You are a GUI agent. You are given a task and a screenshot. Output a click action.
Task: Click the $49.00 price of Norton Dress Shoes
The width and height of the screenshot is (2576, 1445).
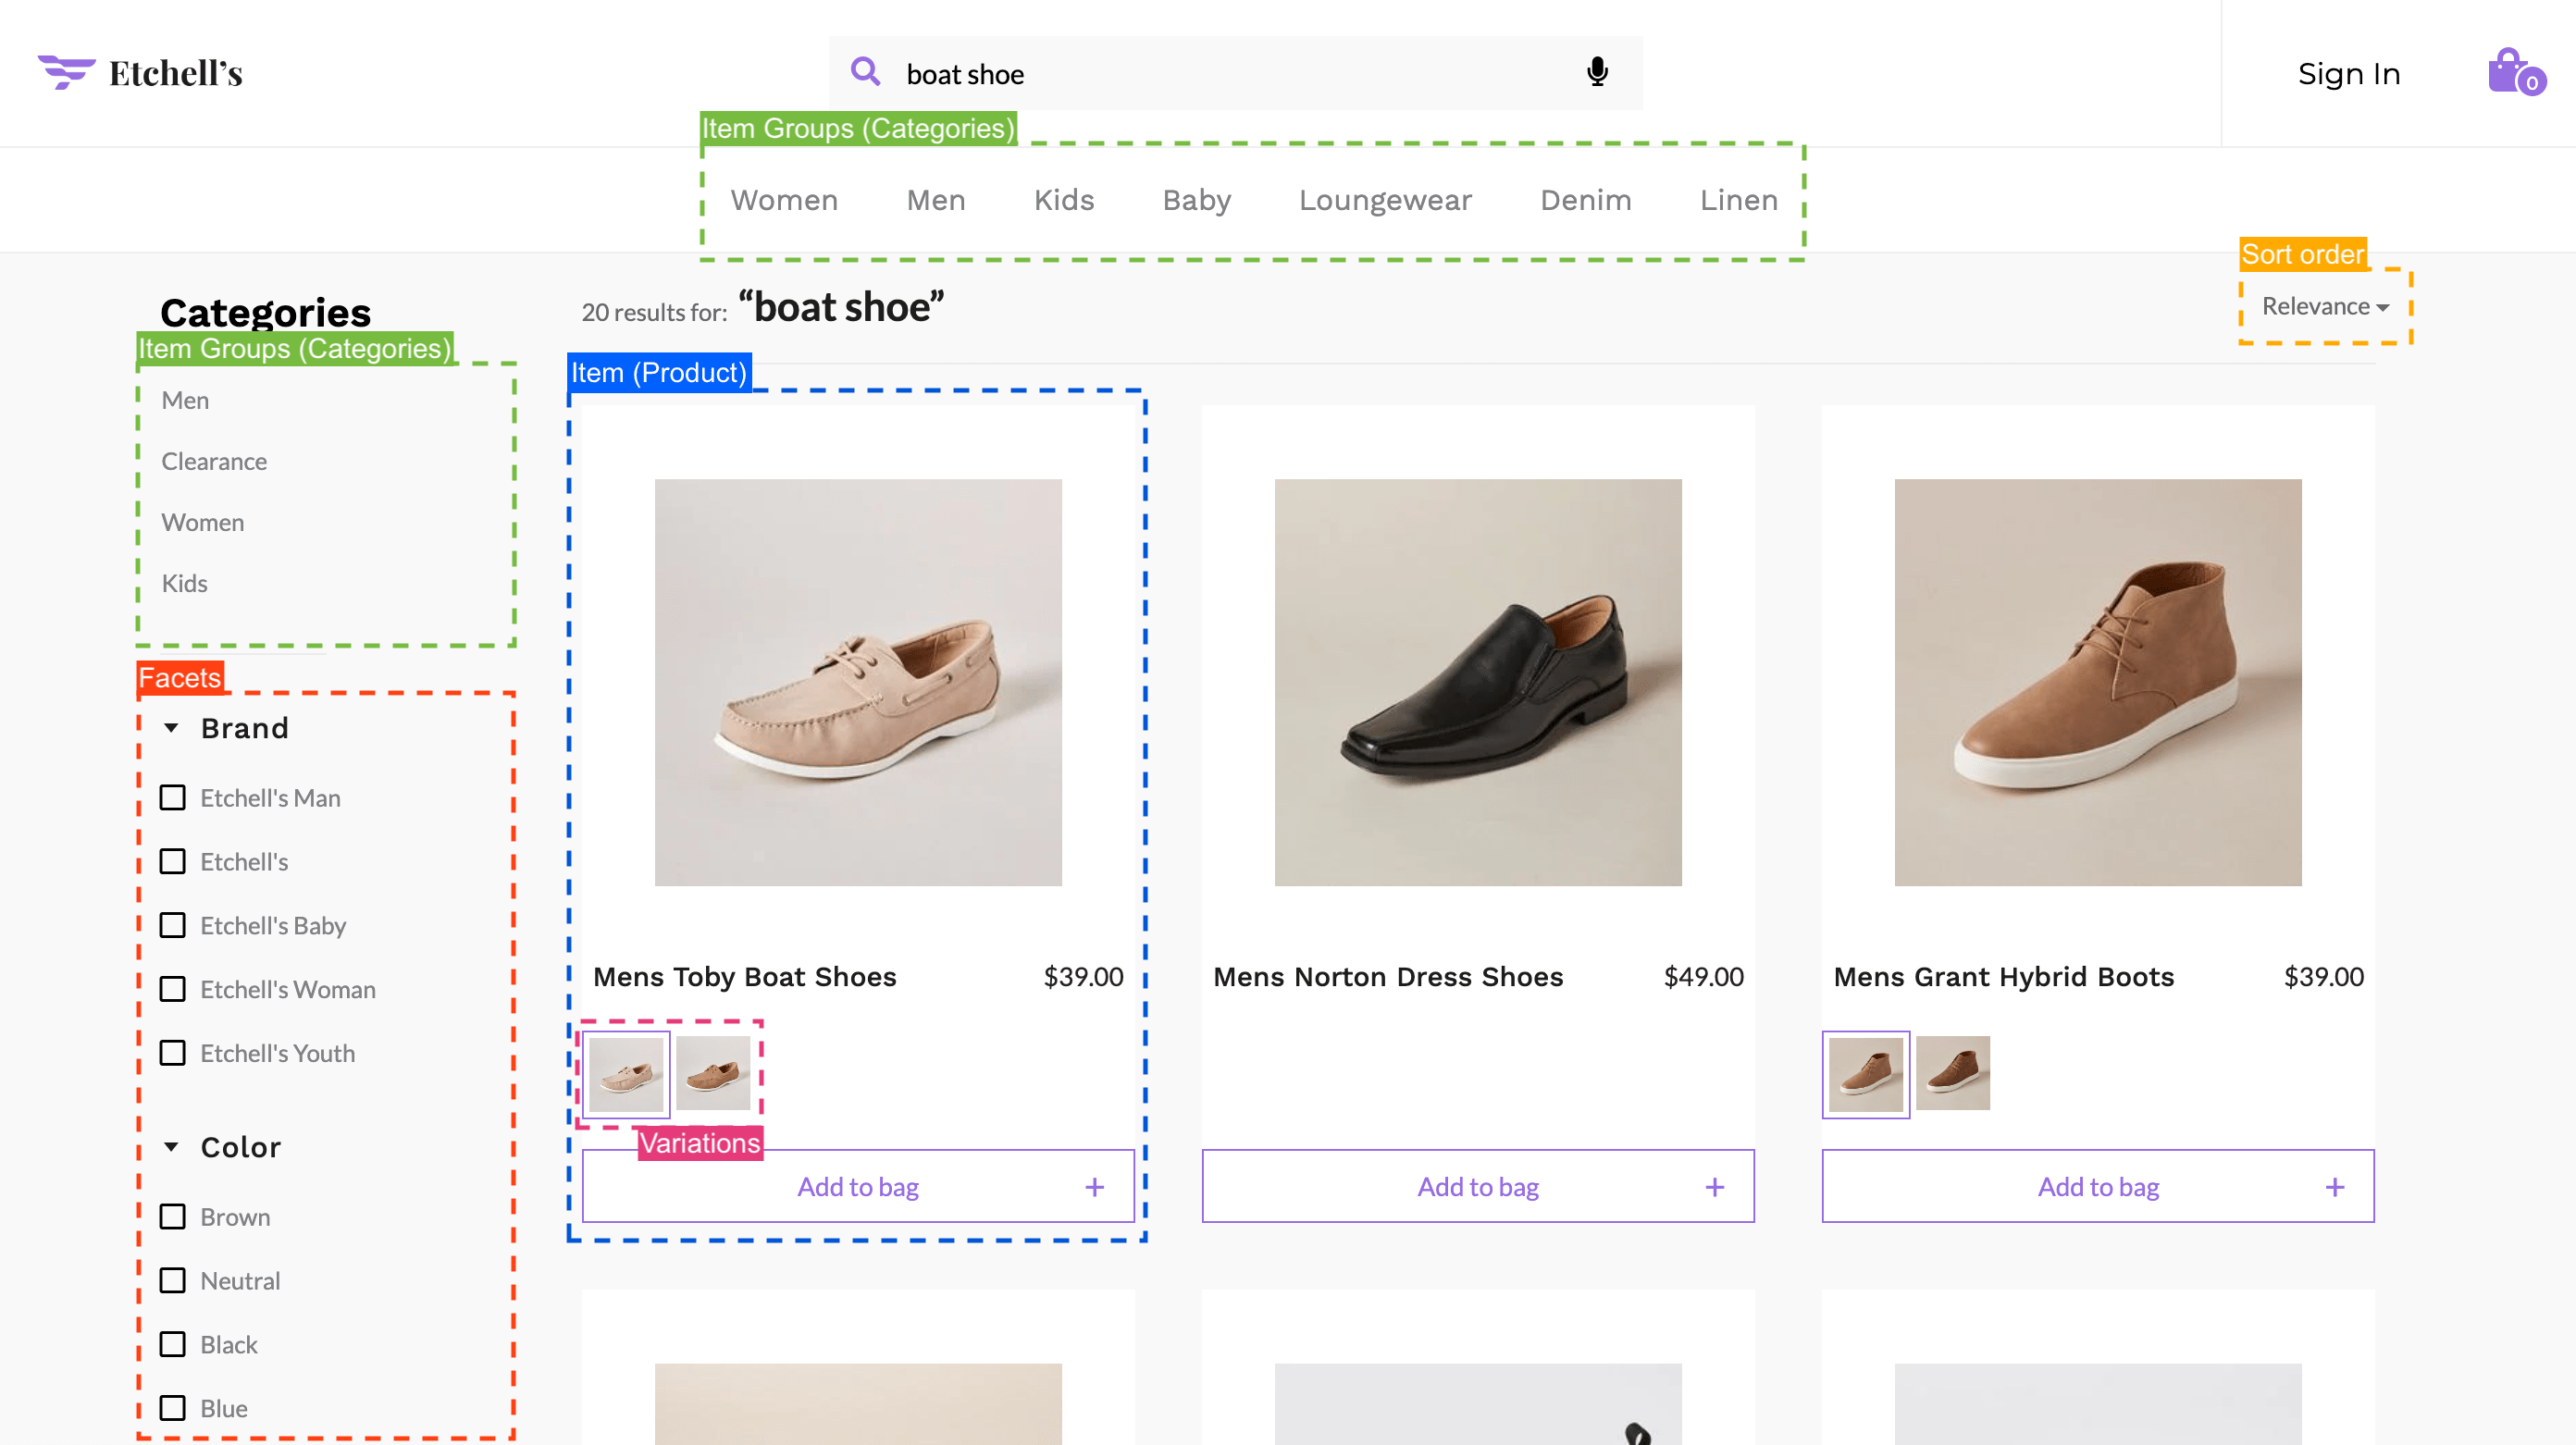point(1704,977)
